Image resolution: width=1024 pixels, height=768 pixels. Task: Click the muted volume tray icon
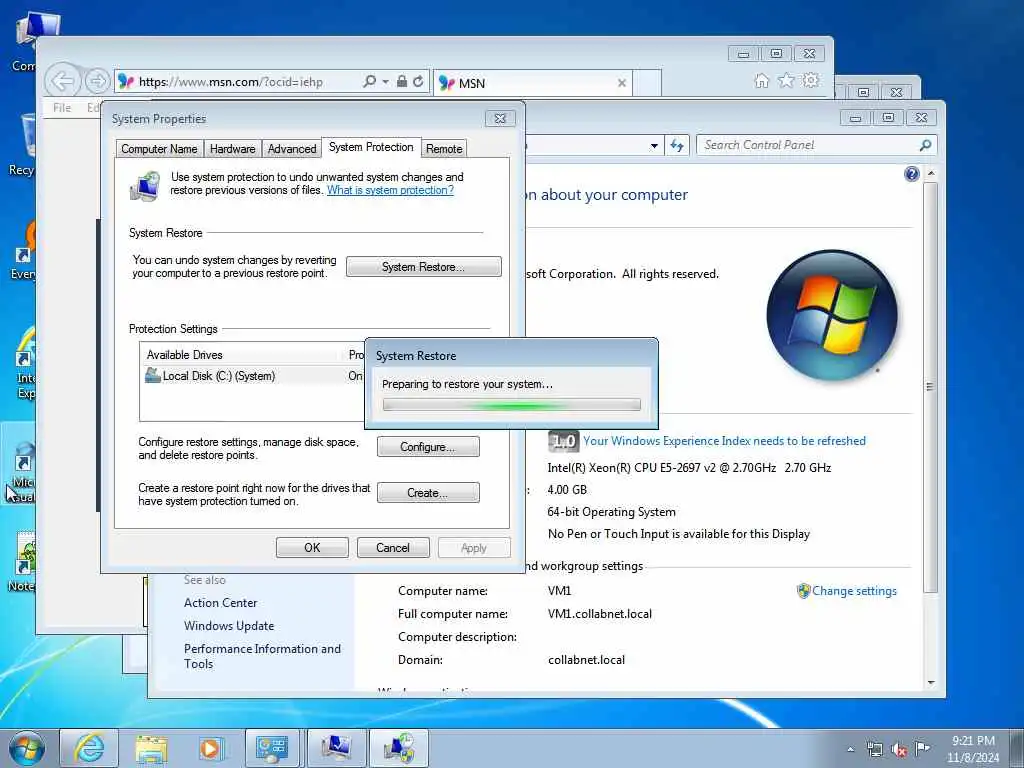pos(899,750)
